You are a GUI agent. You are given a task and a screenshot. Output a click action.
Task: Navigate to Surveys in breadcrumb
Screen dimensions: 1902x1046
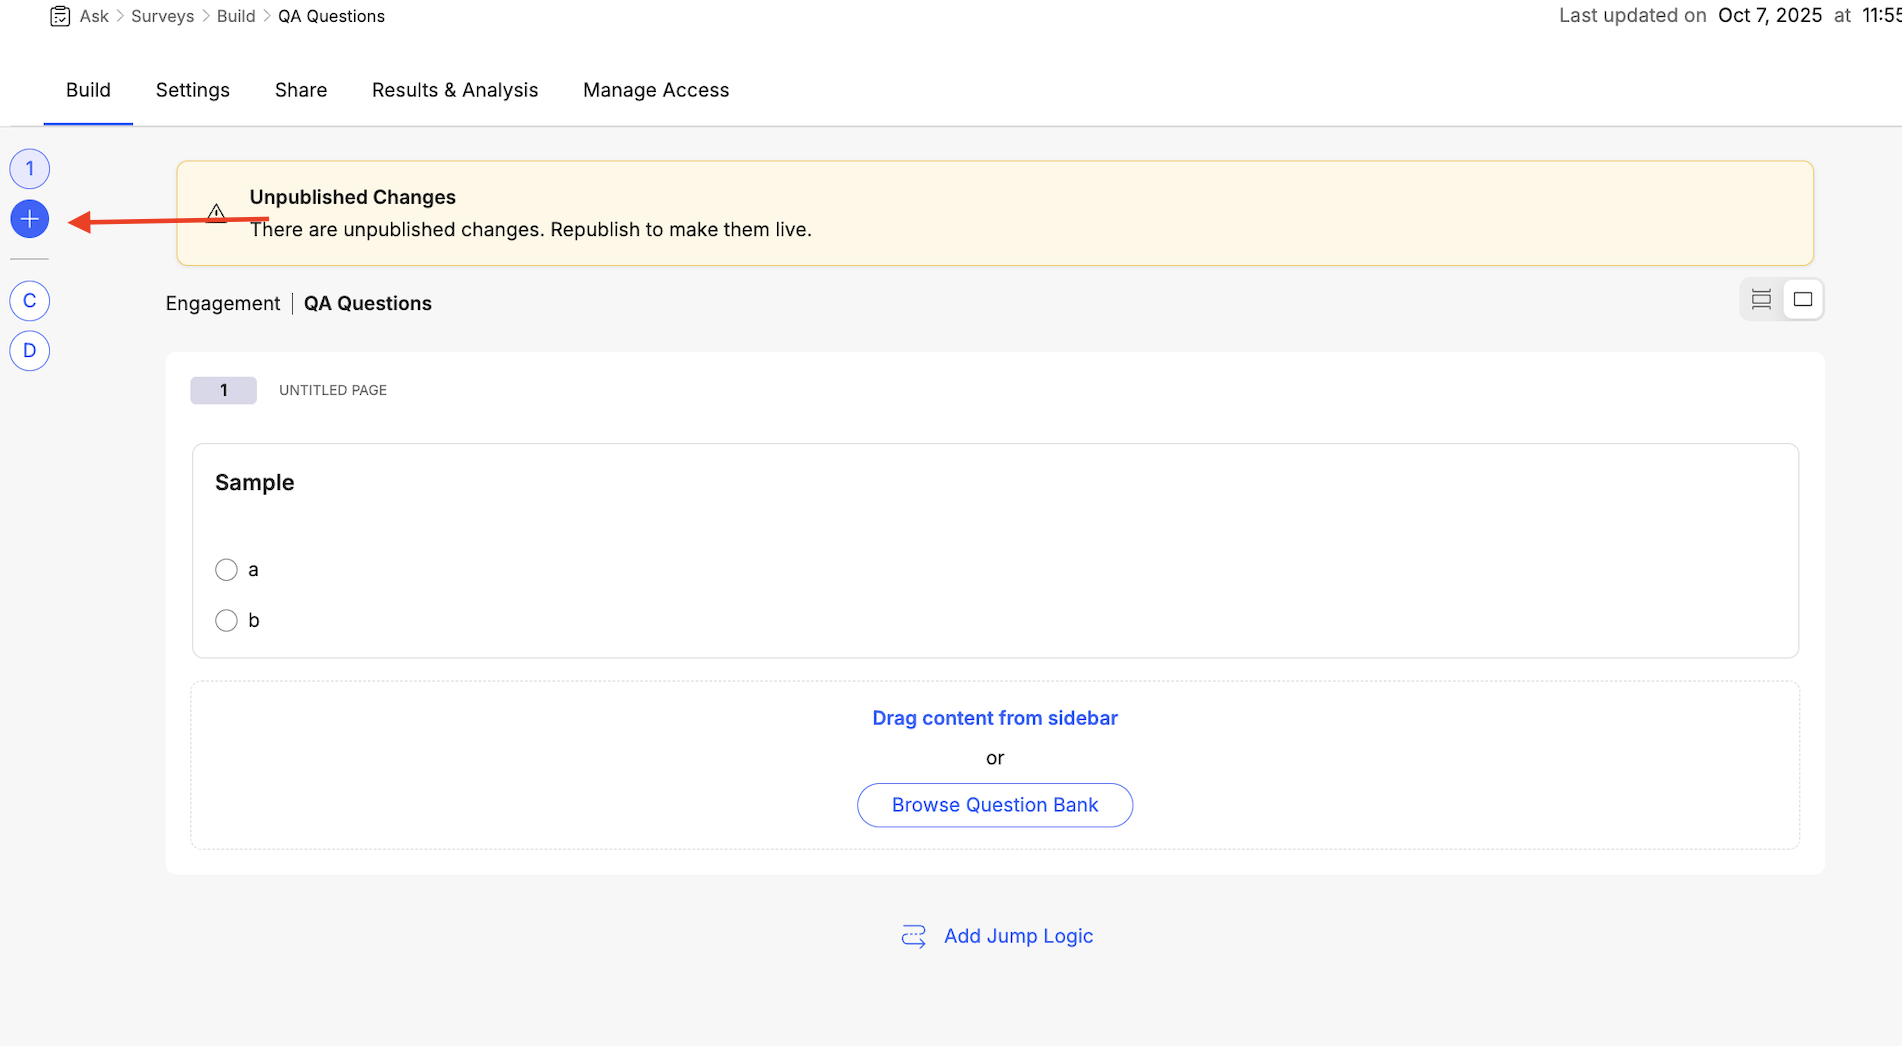(x=162, y=16)
